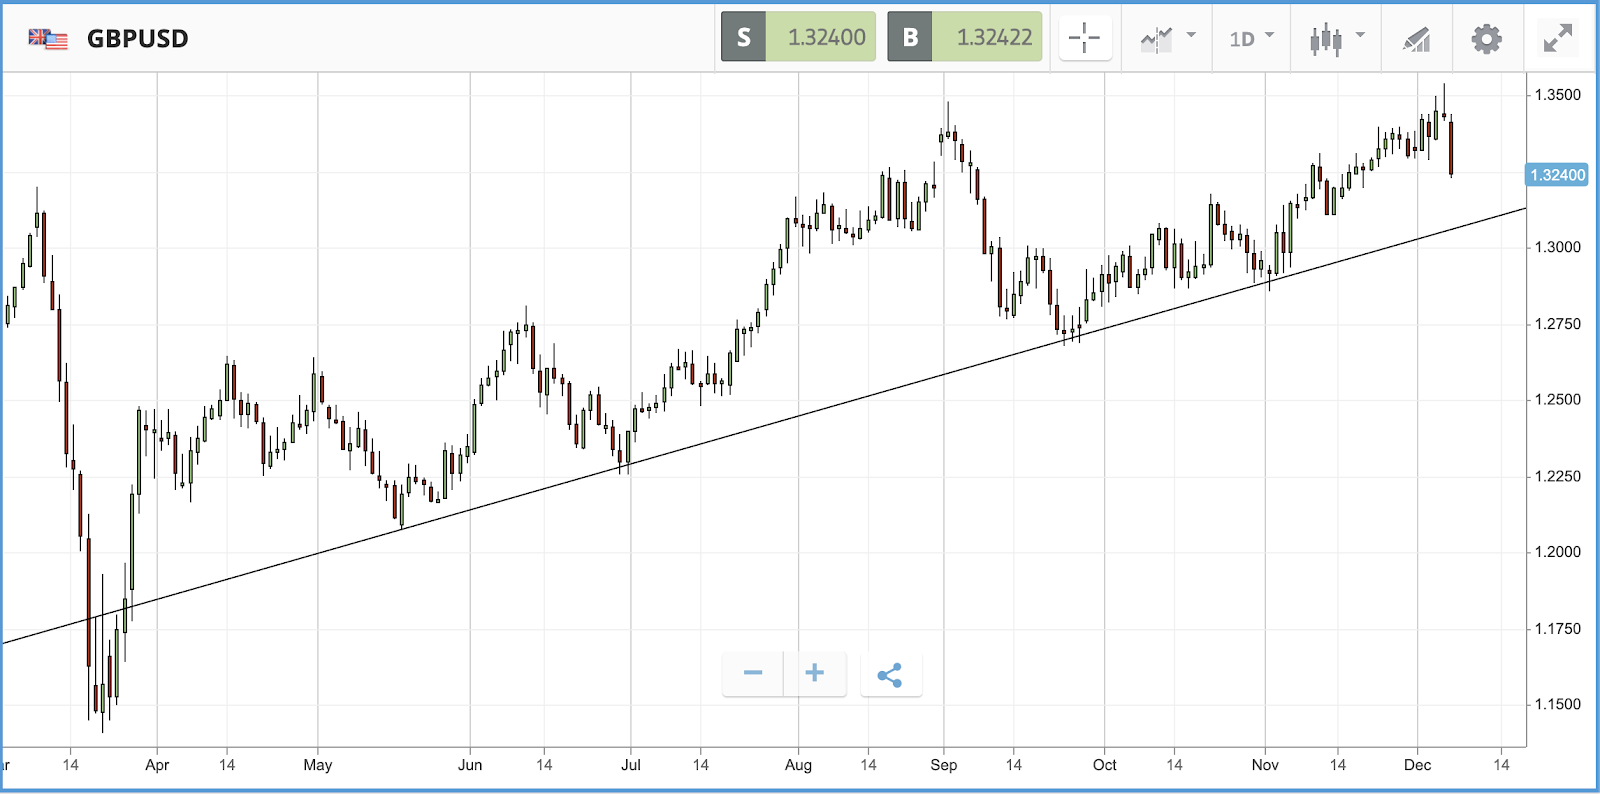Click the Sell button at 1.32400
The image size is (1600, 794).
[798, 37]
